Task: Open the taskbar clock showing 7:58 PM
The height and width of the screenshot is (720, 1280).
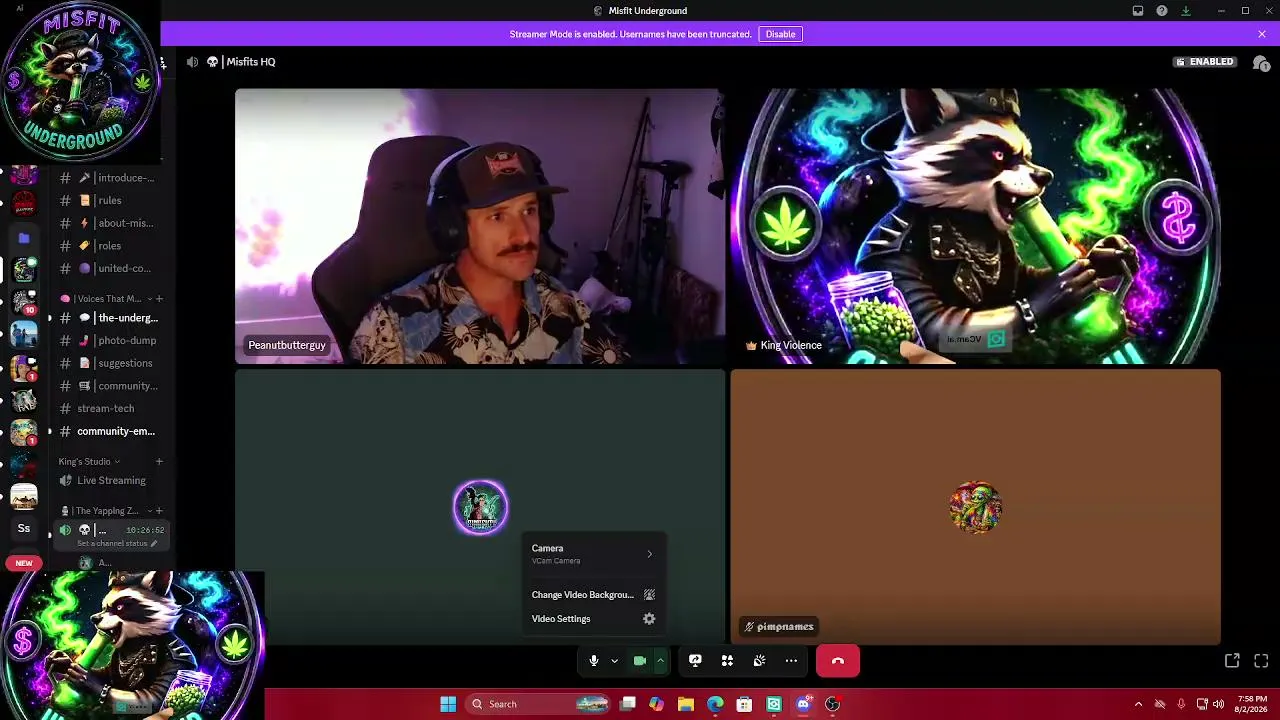Action: (1252, 704)
